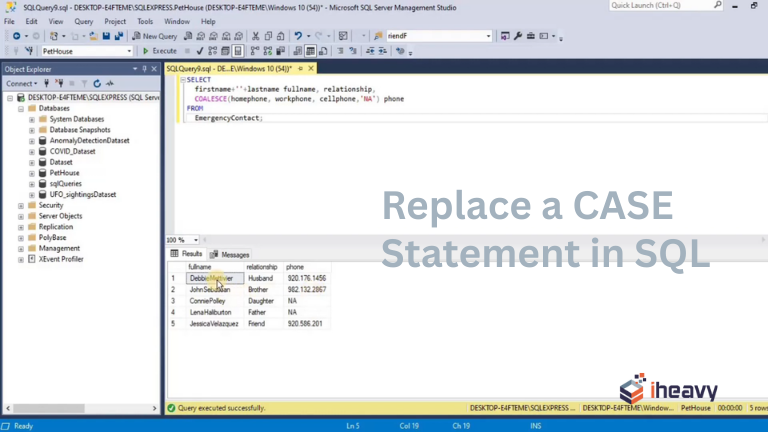The image size is (768, 432).
Task: Expand the PetHouse database node
Action: coord(32,173)
